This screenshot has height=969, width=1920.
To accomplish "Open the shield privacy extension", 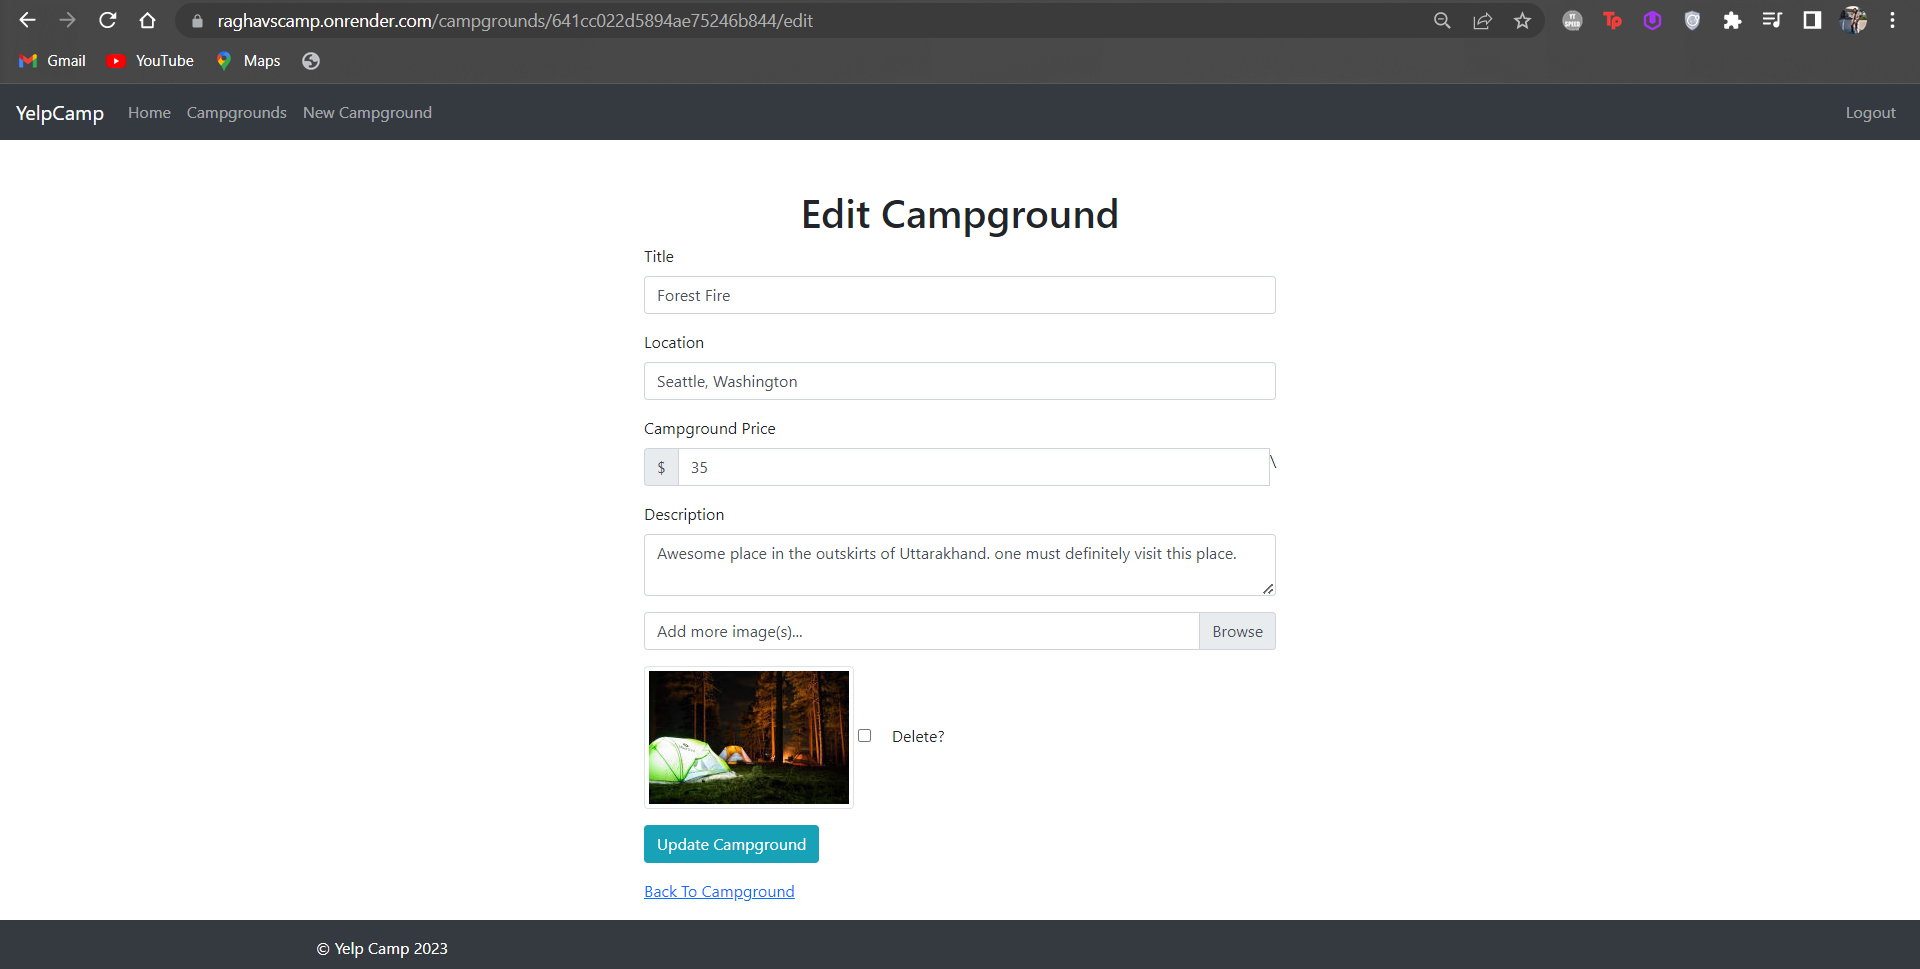I will [1692, 20].
